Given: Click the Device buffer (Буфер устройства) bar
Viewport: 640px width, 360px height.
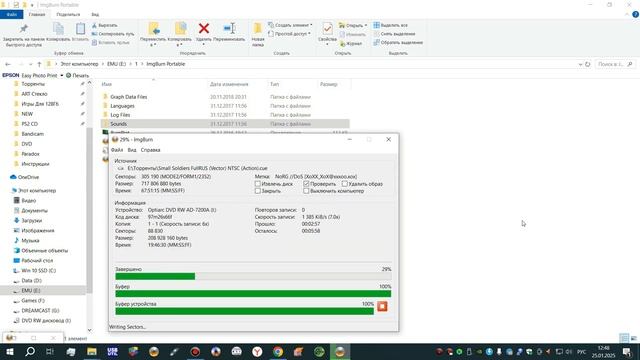Looking at the screenshot, I should tap(244, 311).
